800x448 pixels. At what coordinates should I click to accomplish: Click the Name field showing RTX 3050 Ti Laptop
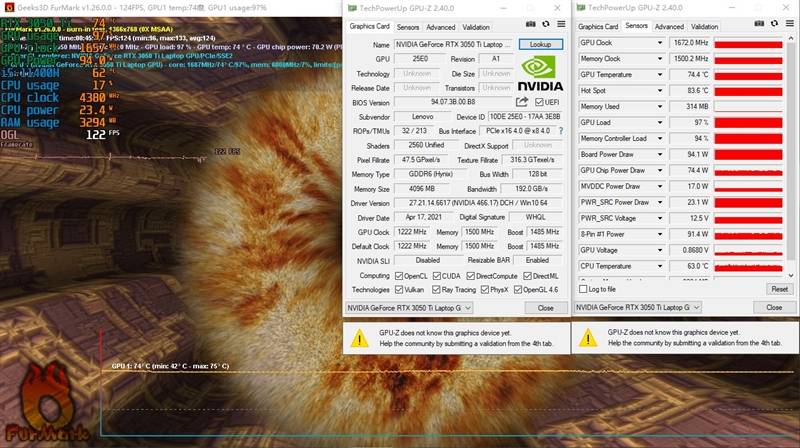(454, 44)
